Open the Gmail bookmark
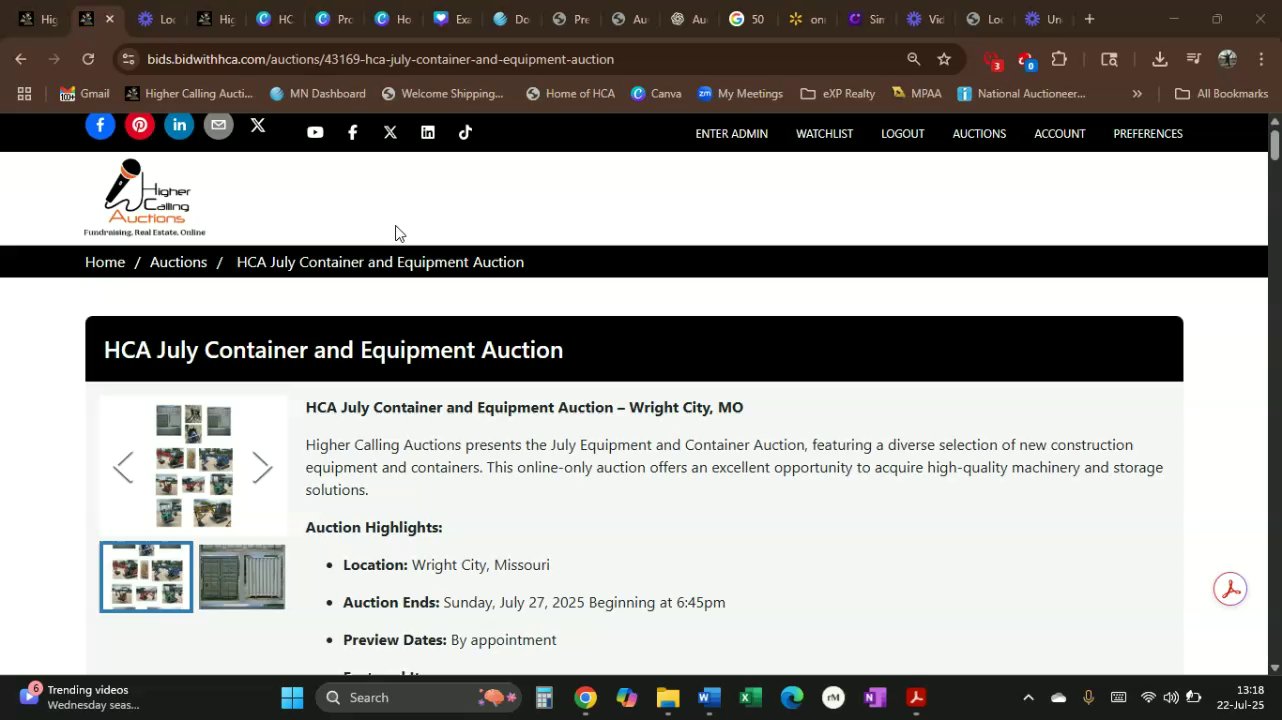 (84, 93)
